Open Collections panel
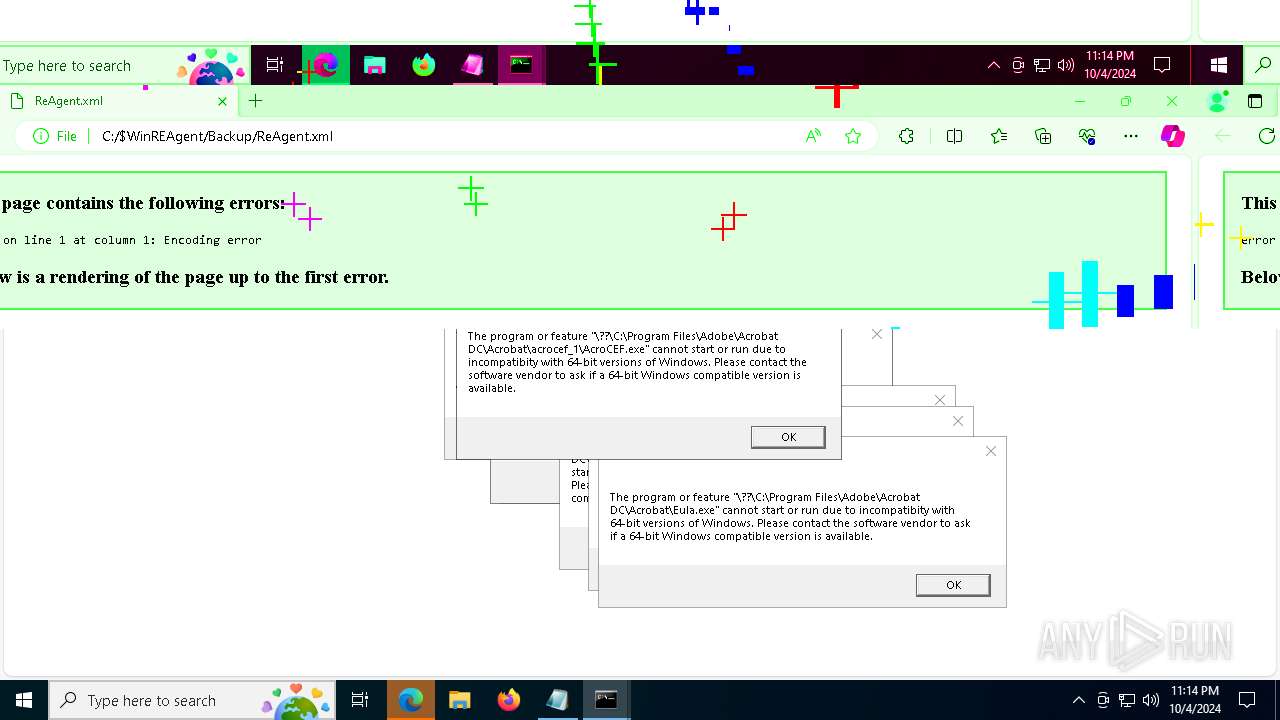 click(1043, 136)
